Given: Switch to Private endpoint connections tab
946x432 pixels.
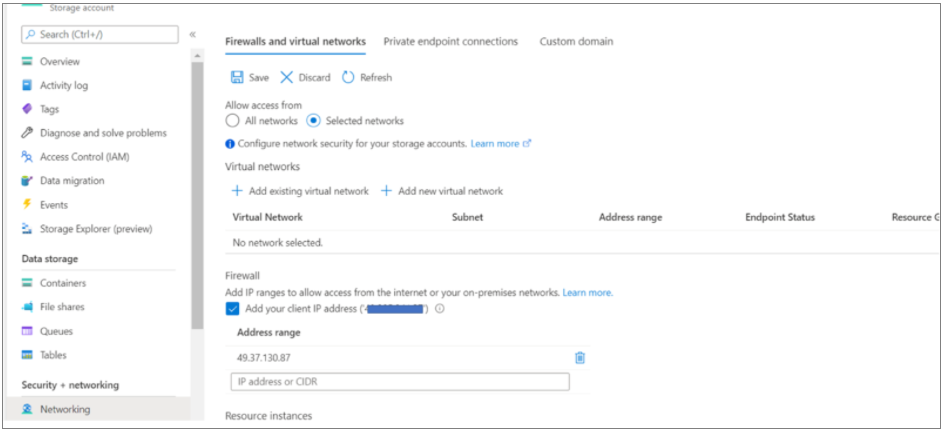Looking at the screenshot, I should click(451, 42).
